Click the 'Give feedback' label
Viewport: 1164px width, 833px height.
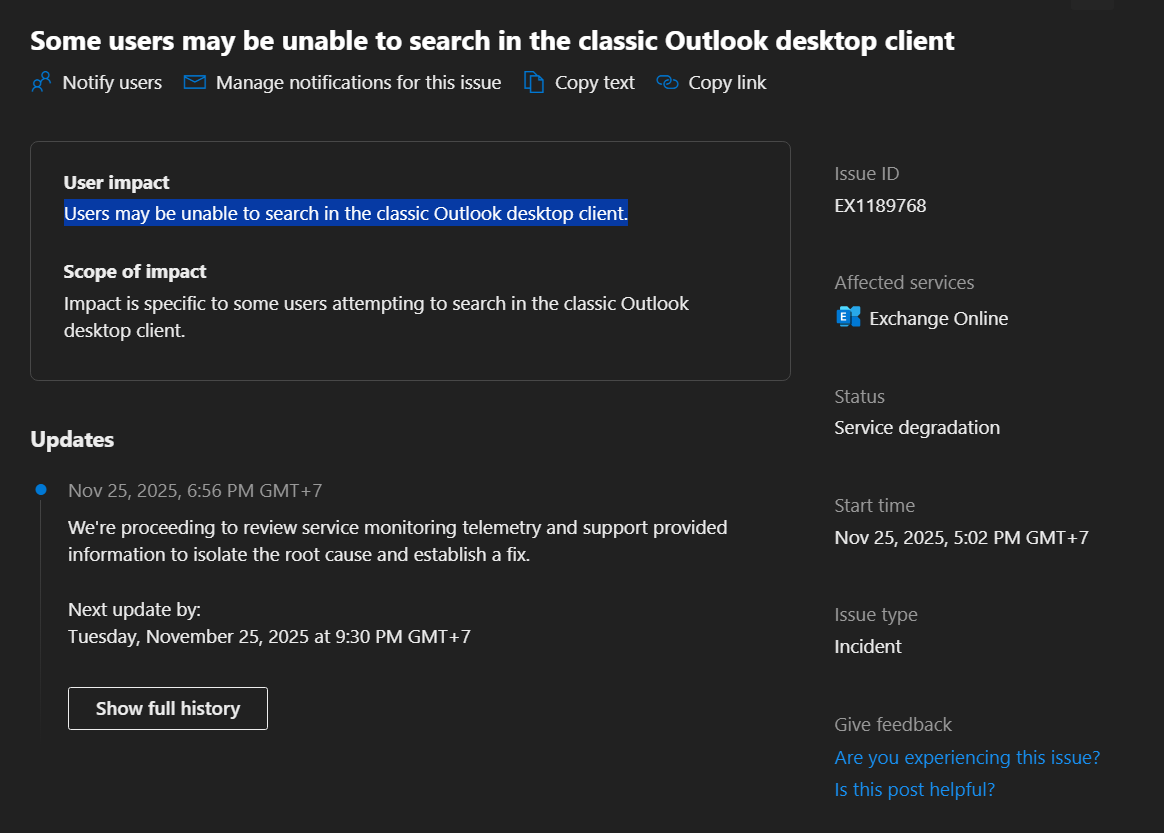pos(893,725)
